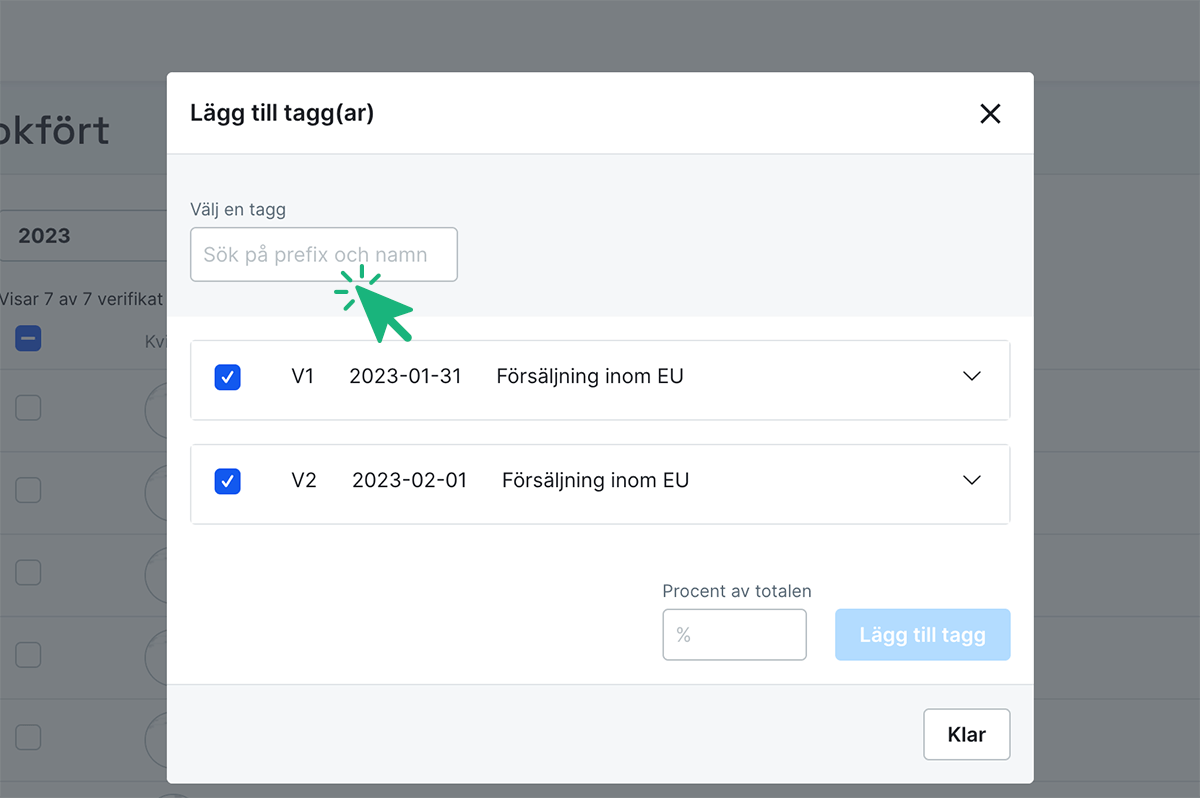The width and height of the screenshot is (1200, 798).
Task: Click the indeterminate select-all checkbox
Action: 28,339
